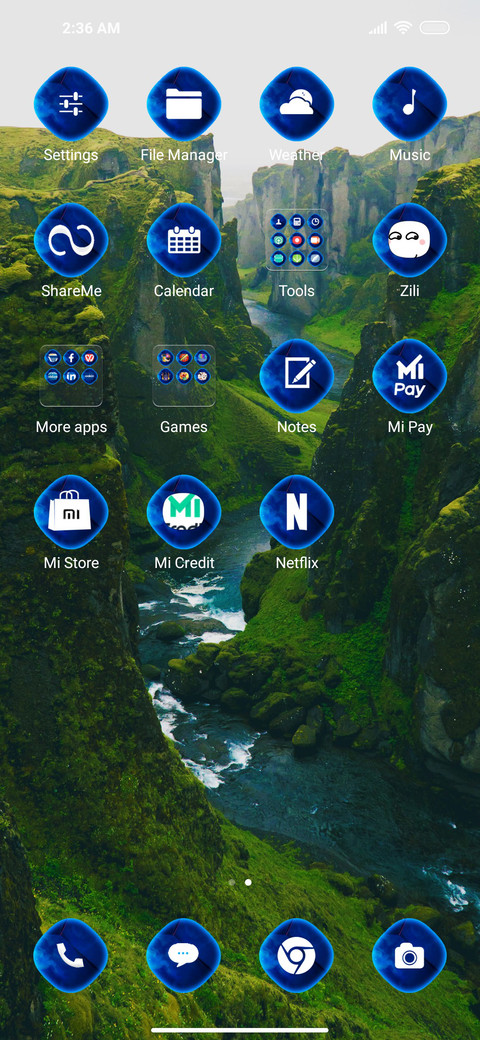Image resolution: width=480 pixels, height=1040 pixels.
Task: Switch to first home screen page dot
Action: (x=231, y=882)
